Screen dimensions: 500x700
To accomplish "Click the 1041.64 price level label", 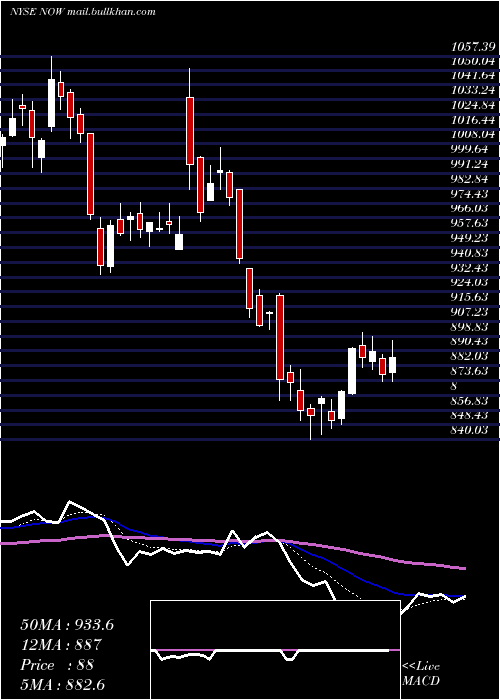I will (473, 75).
